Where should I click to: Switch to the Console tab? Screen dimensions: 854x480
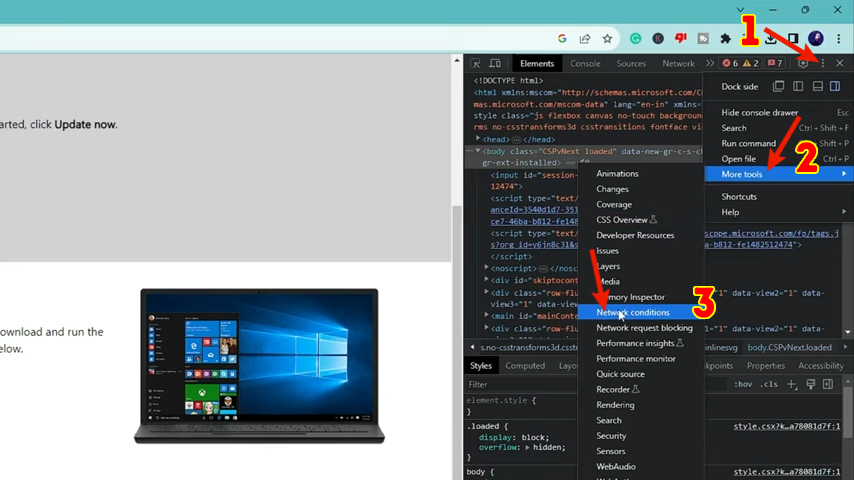pos(585,63)
